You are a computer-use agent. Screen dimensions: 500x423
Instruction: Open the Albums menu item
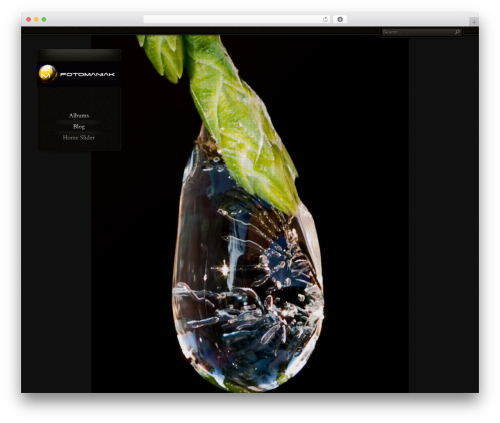79,115
